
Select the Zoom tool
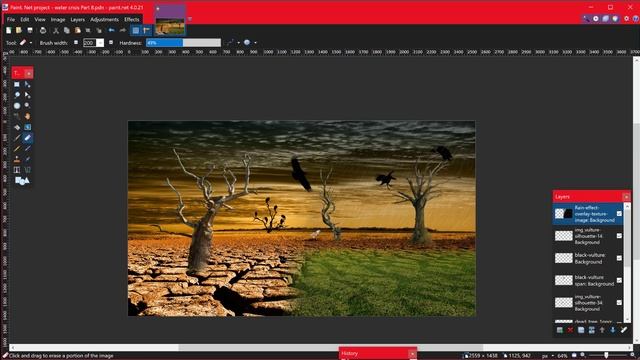27,106
